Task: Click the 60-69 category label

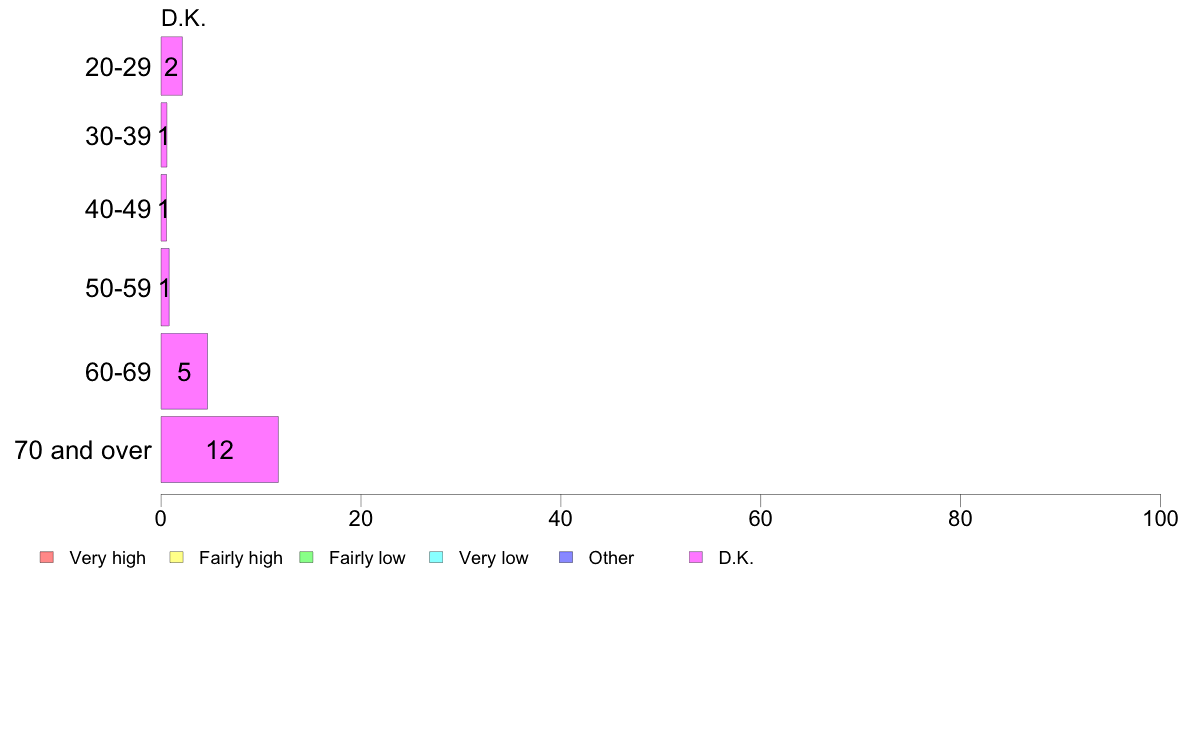Action: pyautogui.click(x=118, y=372)
